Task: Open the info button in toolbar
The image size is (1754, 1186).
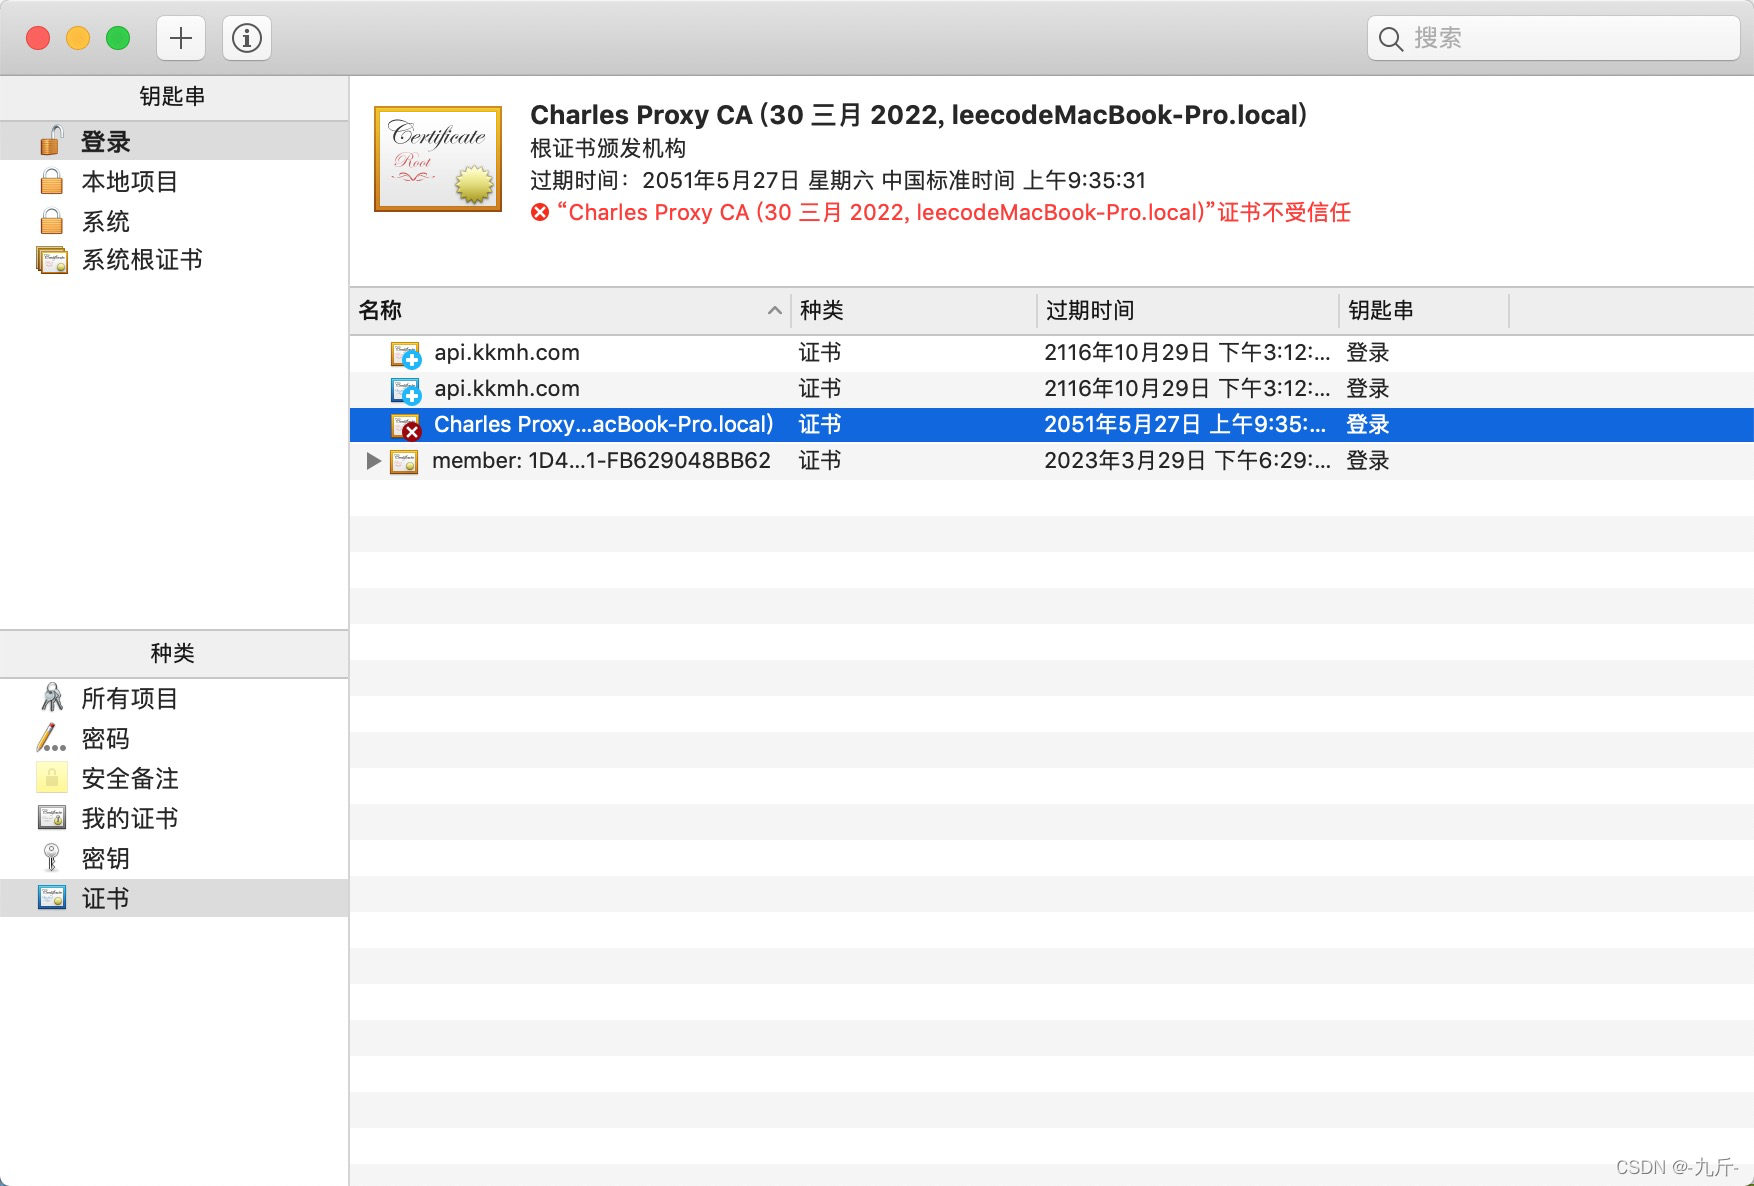Action: [x=247, y=38]
